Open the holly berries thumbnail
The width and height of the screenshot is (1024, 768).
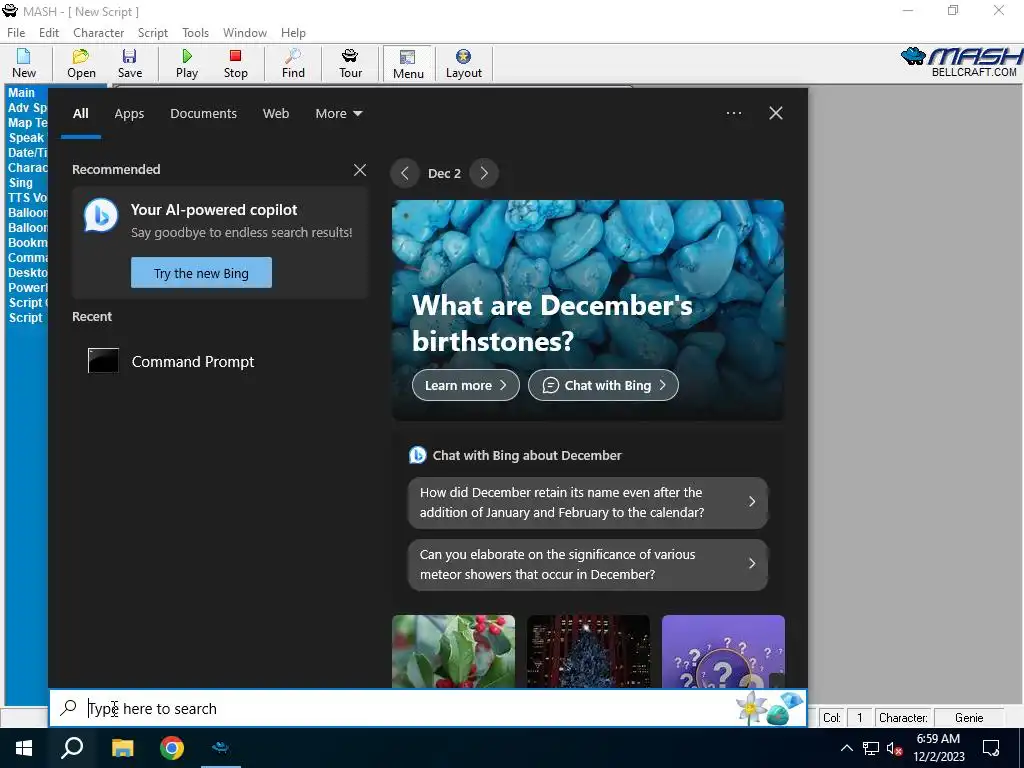453,651
